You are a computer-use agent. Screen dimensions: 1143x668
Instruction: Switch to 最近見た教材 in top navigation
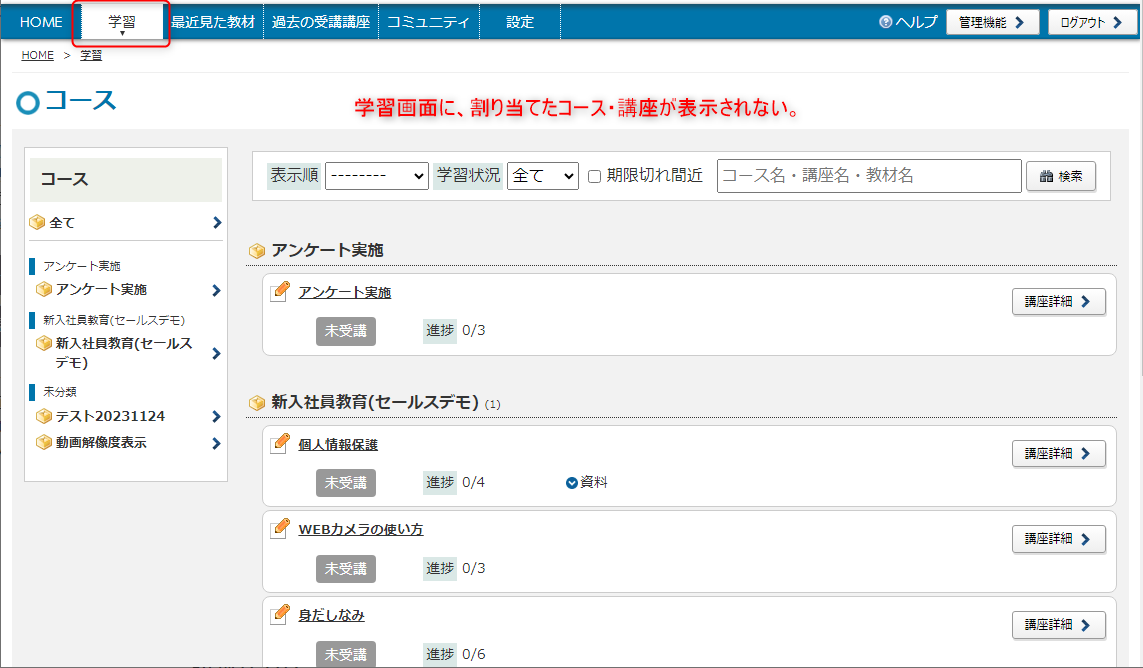click(213, 22)
